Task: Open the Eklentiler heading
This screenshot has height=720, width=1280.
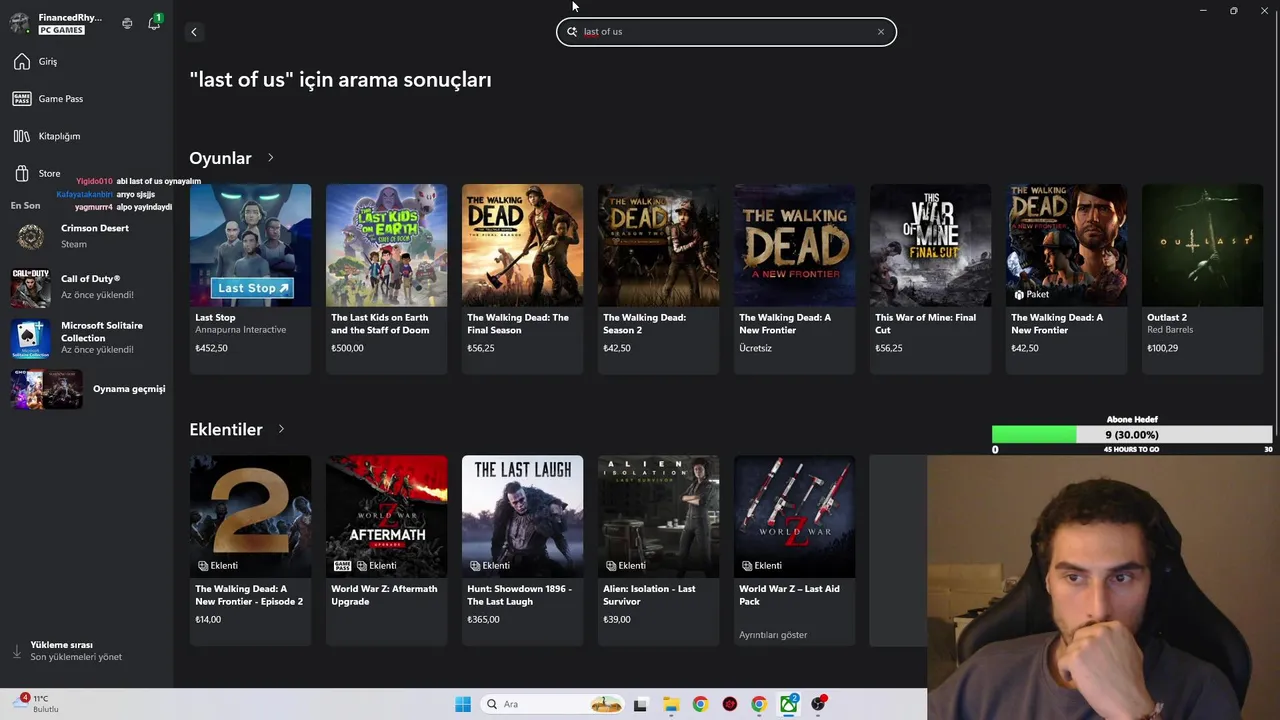Action: click(x=226, y=429)
